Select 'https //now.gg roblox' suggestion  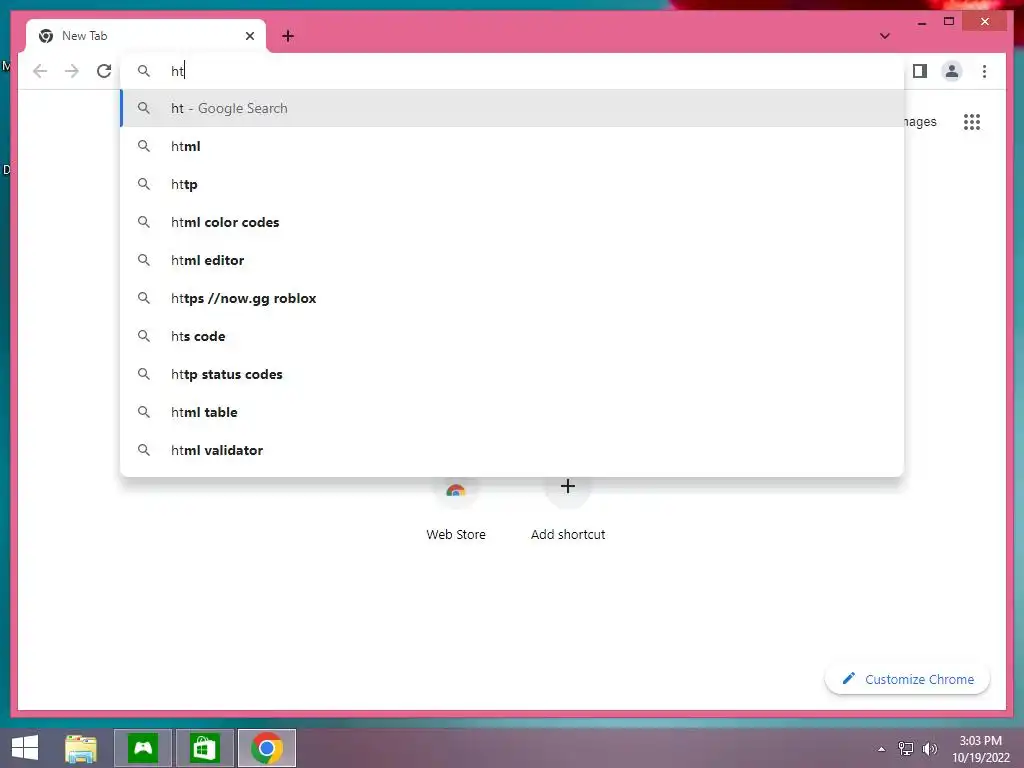[513, 298]
